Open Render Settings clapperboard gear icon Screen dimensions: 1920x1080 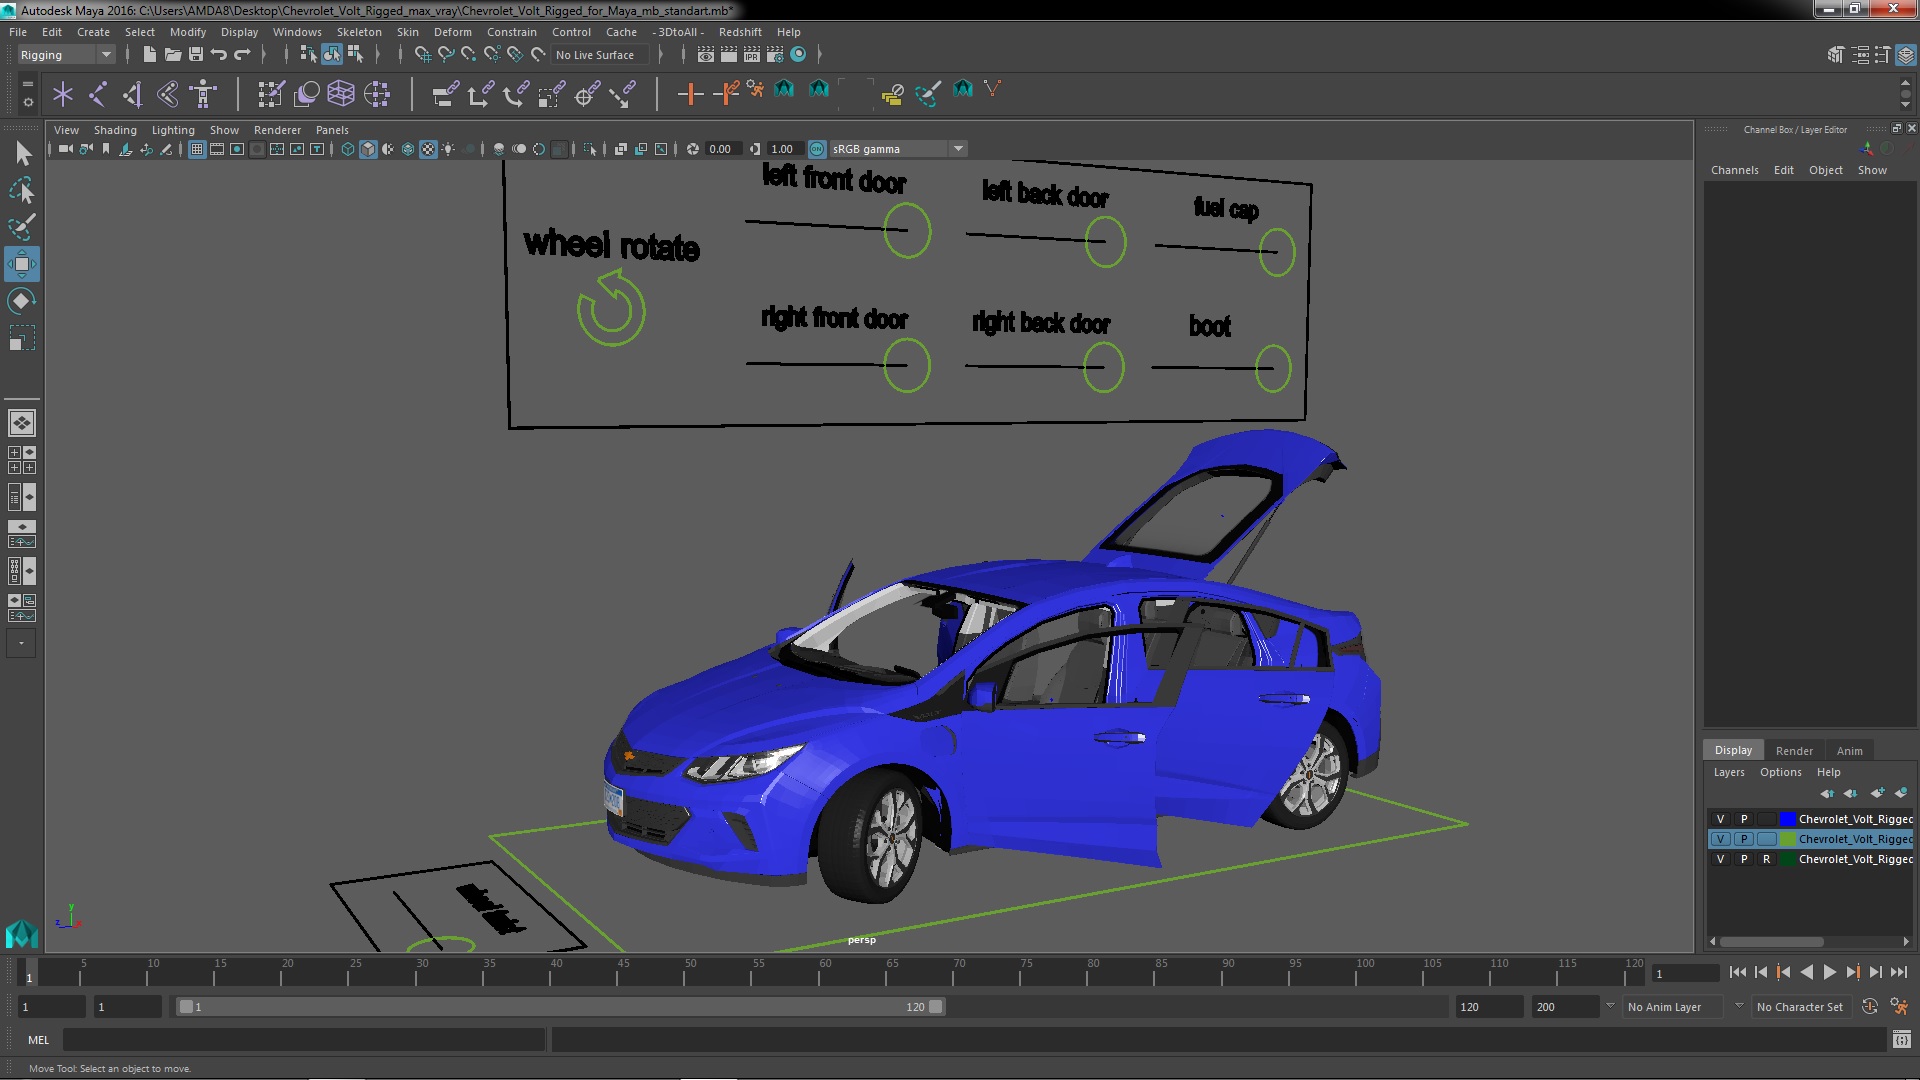coord(774,54)
